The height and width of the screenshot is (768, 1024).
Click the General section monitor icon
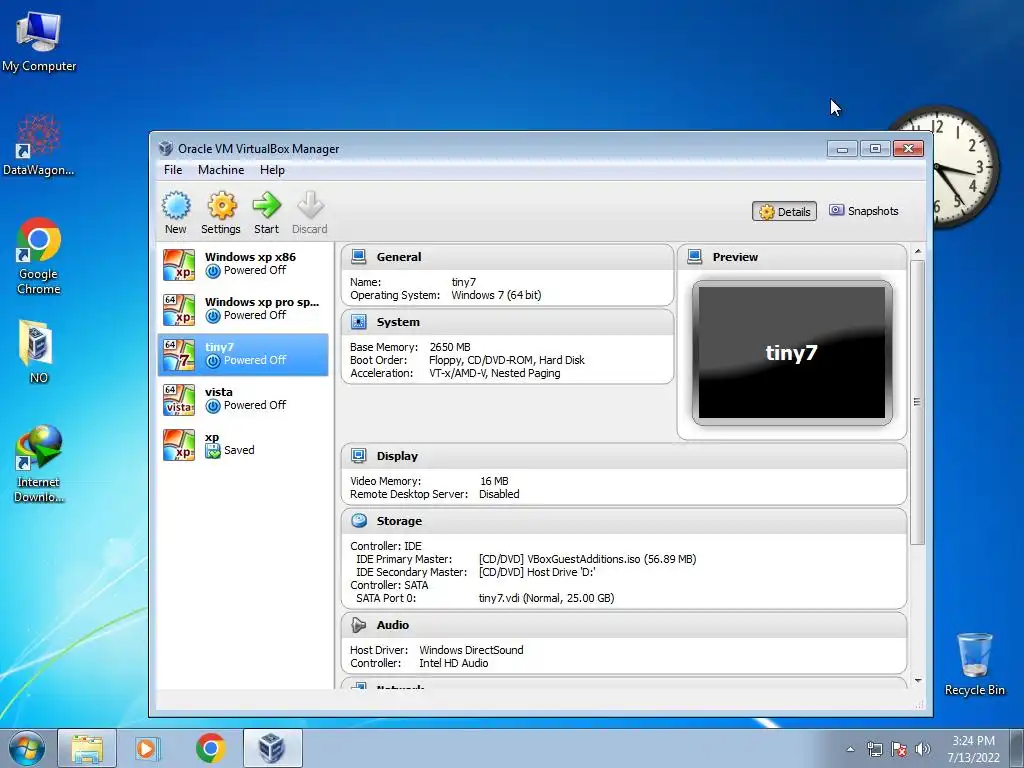point(359,257)
